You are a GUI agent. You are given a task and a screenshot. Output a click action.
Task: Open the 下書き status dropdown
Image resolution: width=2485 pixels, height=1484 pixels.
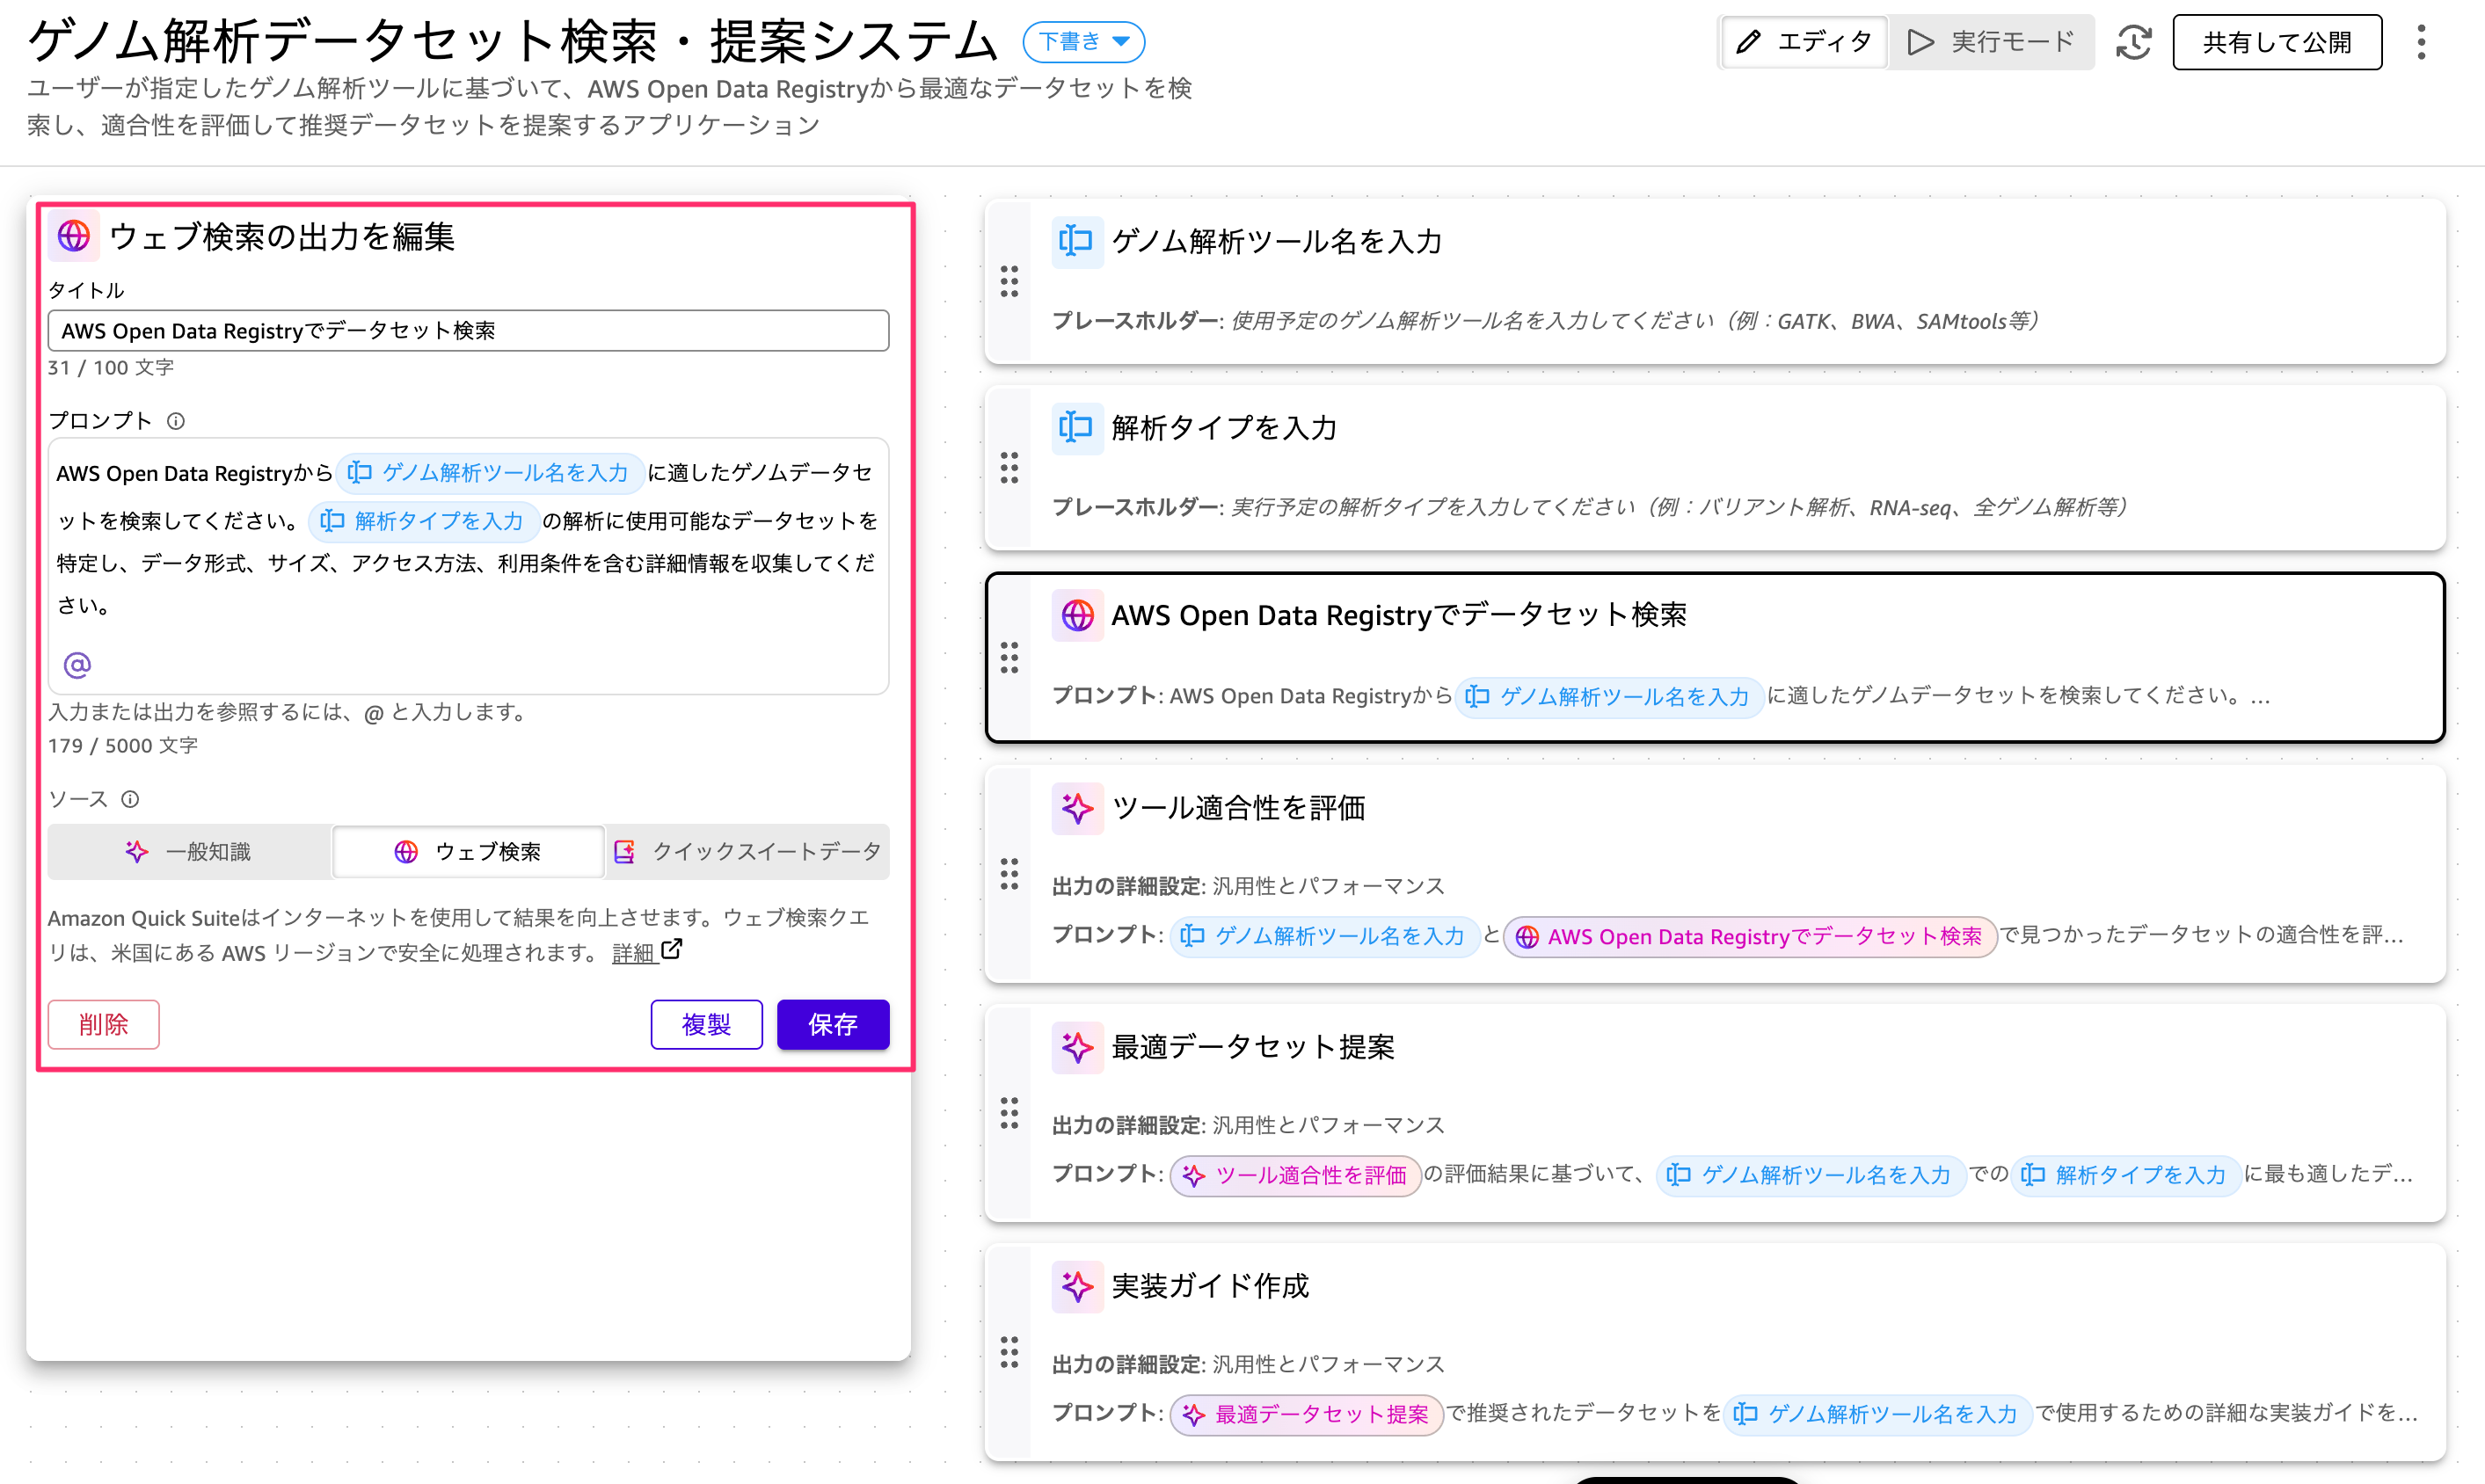point(1083,42)
